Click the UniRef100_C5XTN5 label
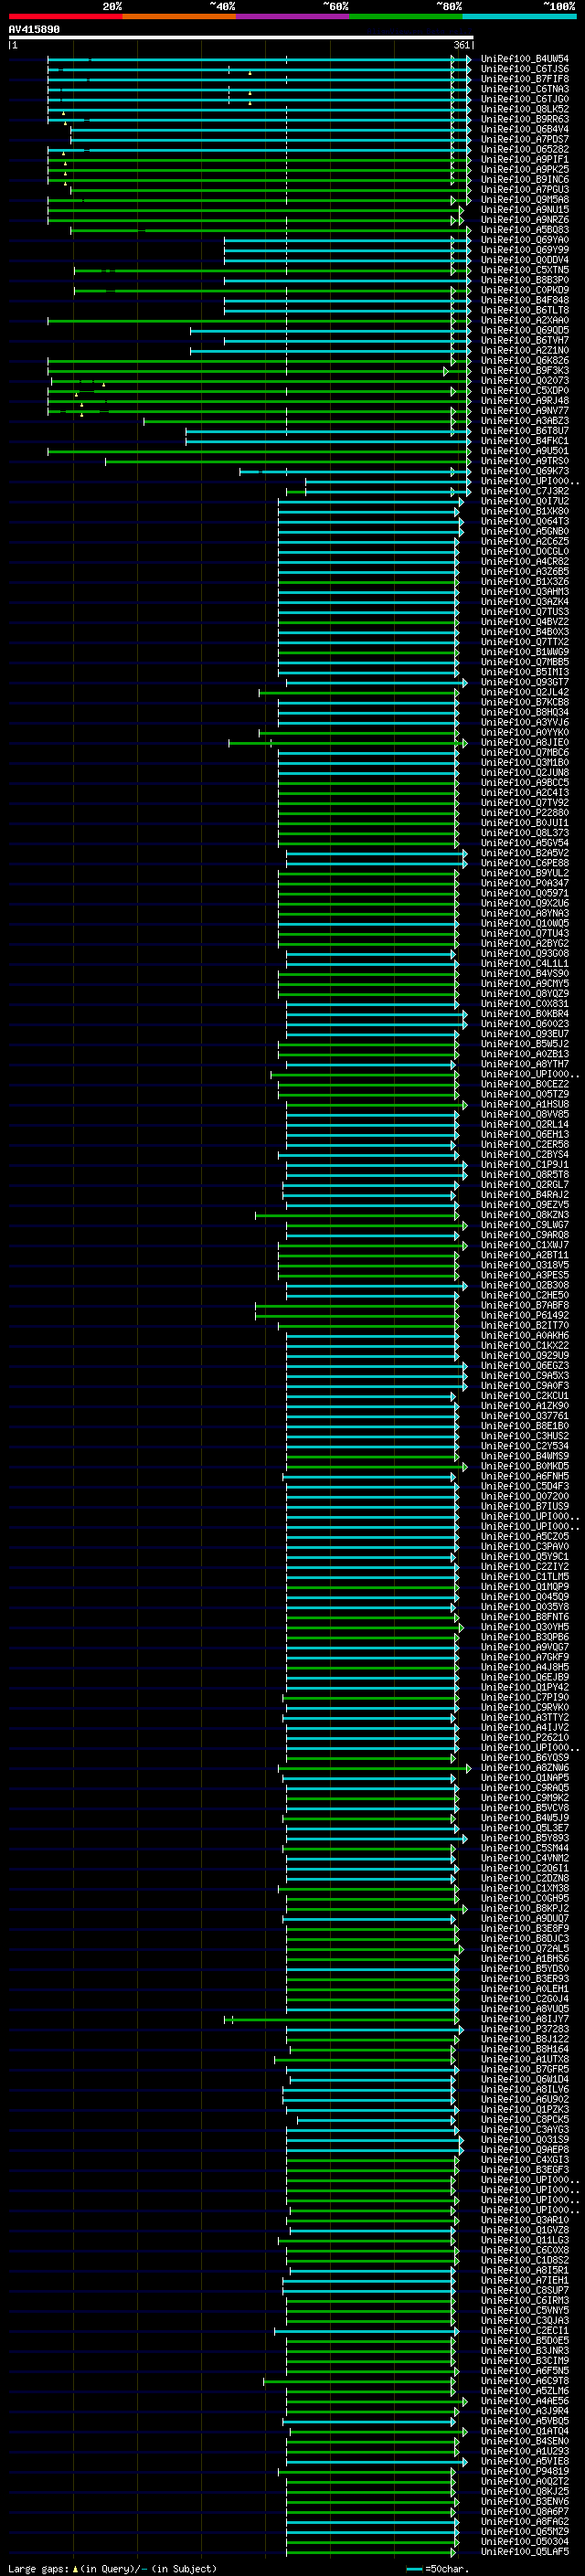The width and height of the screenshot is (585, 2576). [525, 270]
